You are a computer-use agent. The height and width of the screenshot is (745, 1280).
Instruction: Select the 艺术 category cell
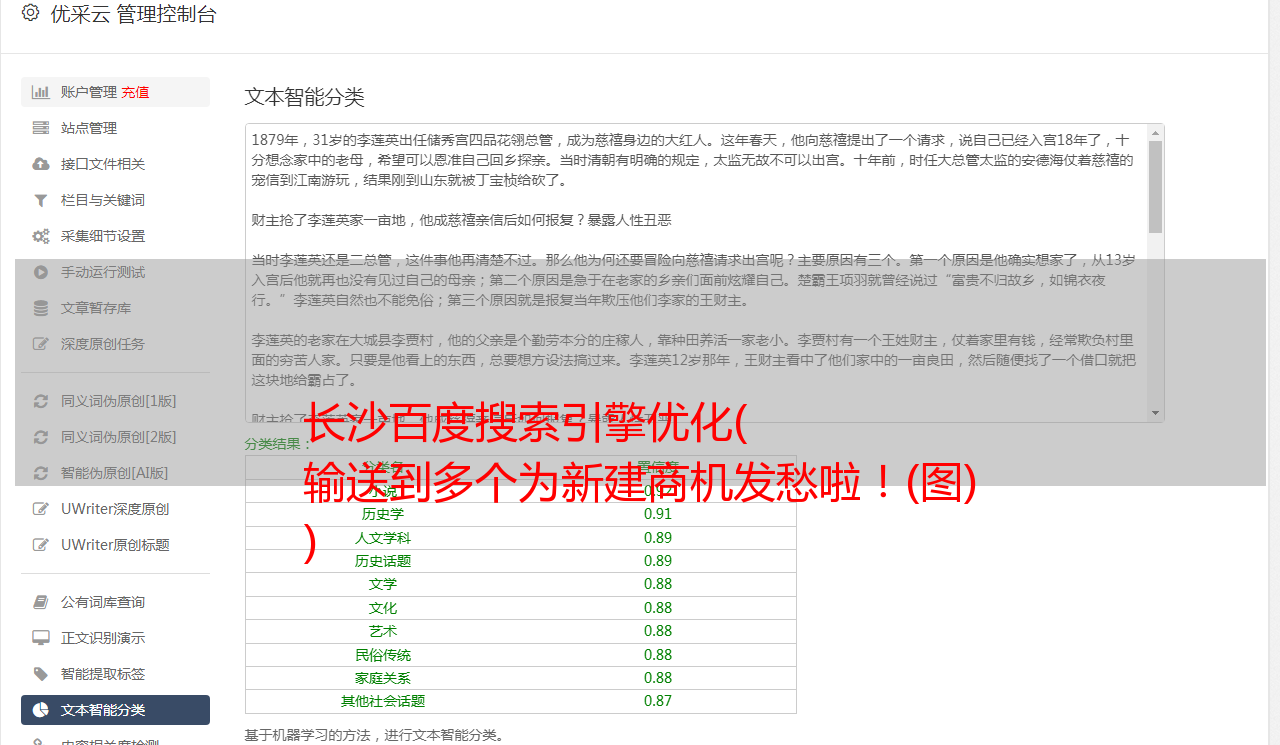point(383,631)
